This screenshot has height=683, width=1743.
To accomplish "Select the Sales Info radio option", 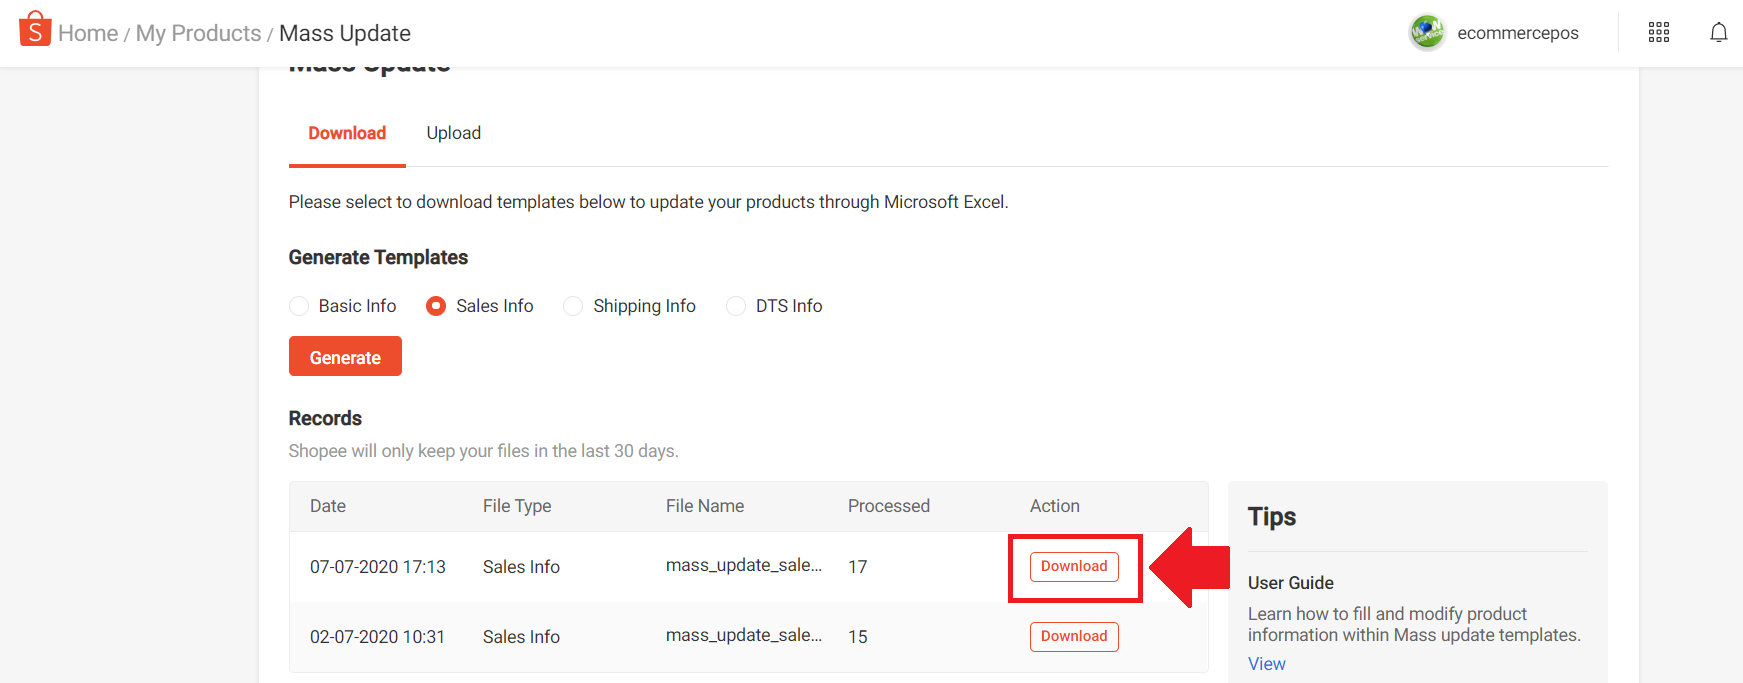I will click(436, 306).
